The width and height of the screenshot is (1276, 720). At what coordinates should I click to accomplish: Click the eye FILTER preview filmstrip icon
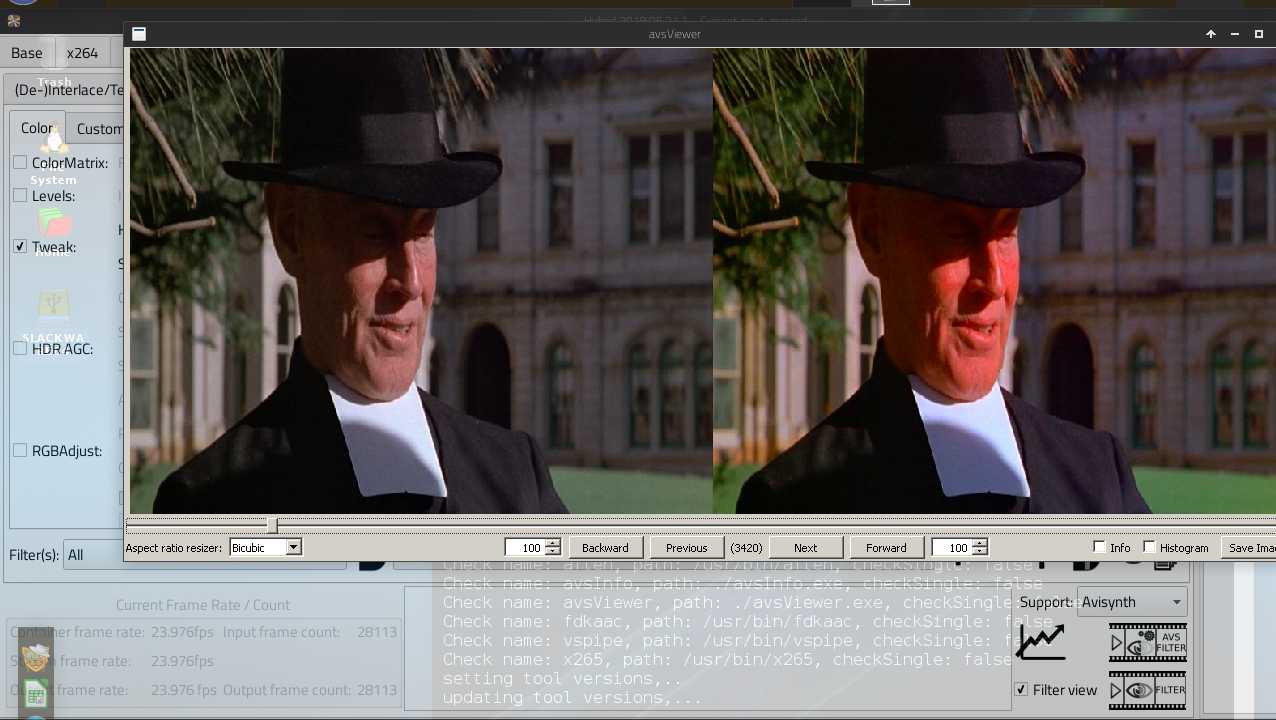click(1147, 690)
